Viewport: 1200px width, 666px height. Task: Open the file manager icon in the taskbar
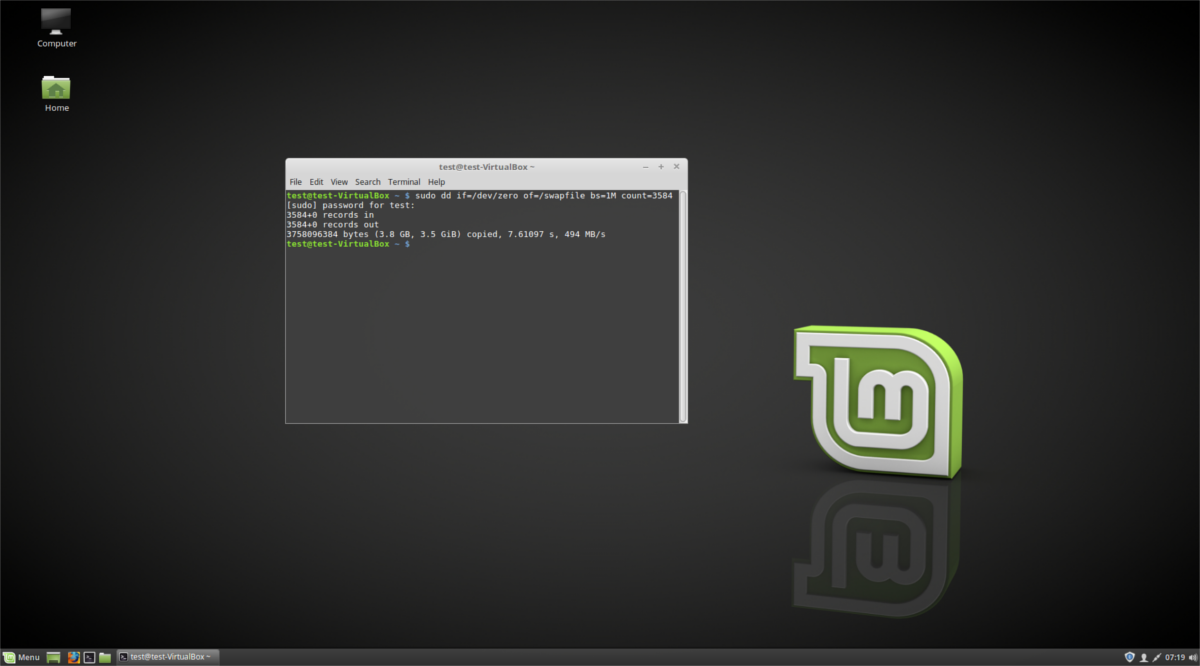[x=104, y=657]
